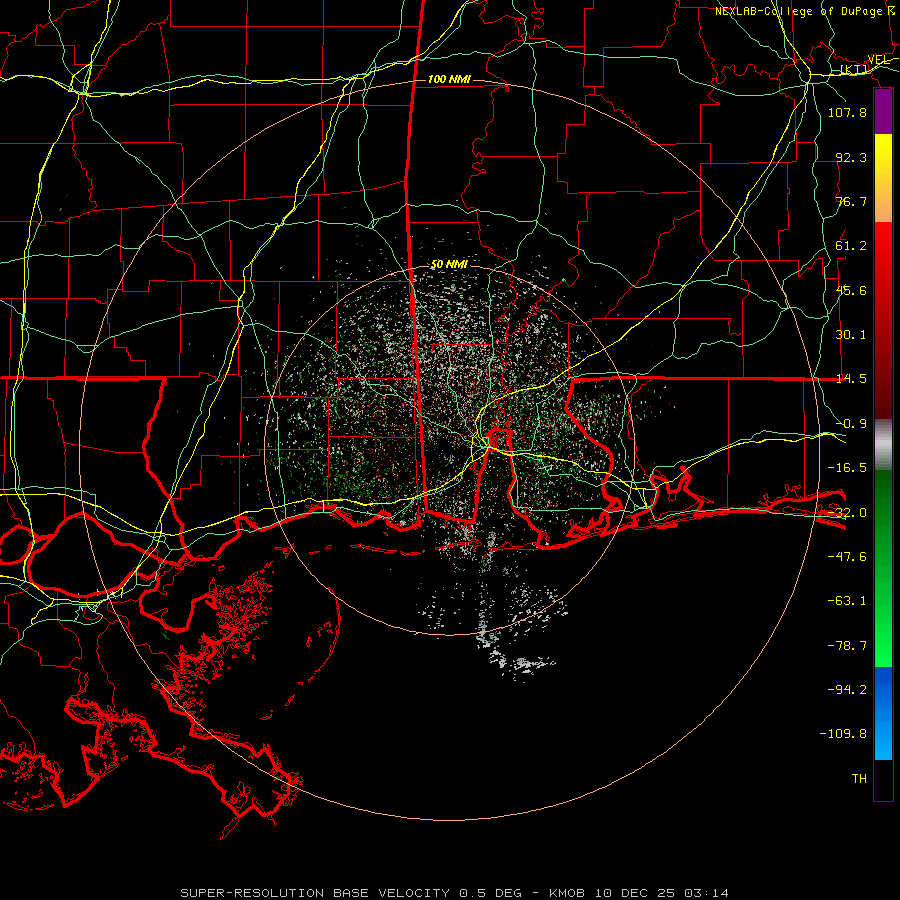Click the purple band of the velocity color bar
Screen dimensions: 900x900
tap(883, 112)
